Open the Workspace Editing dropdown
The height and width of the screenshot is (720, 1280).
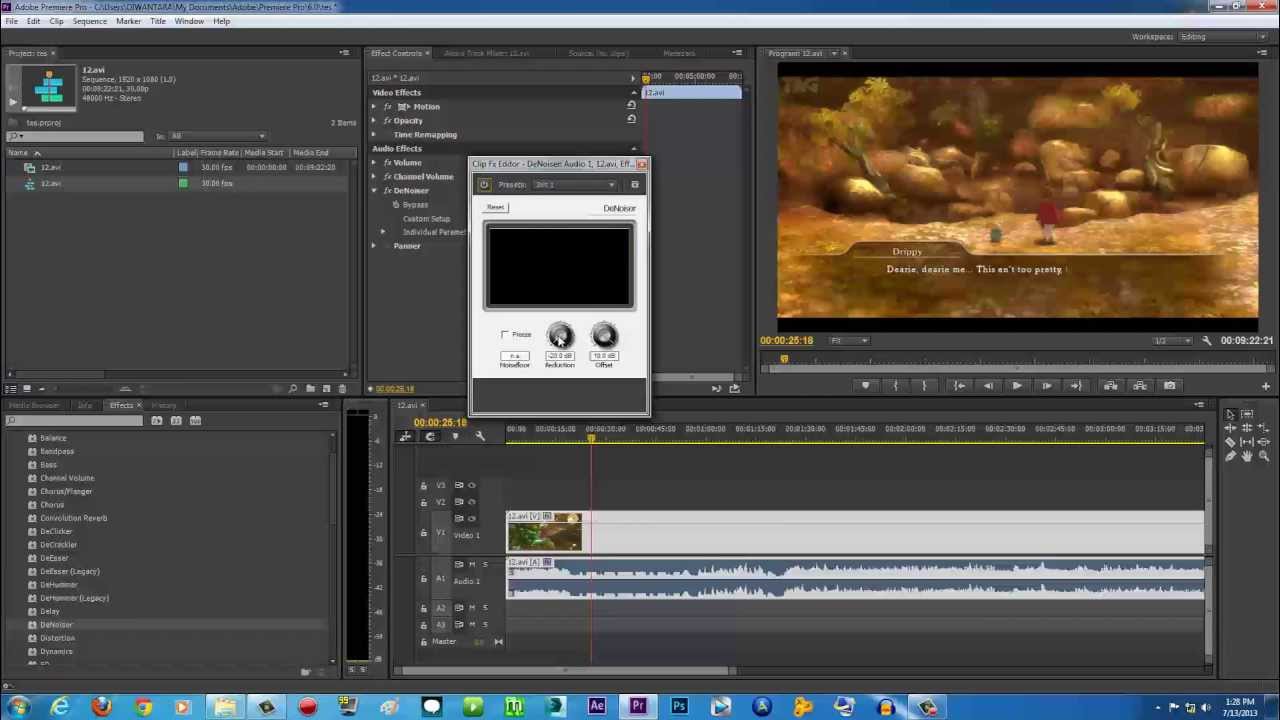[1224, 37]
